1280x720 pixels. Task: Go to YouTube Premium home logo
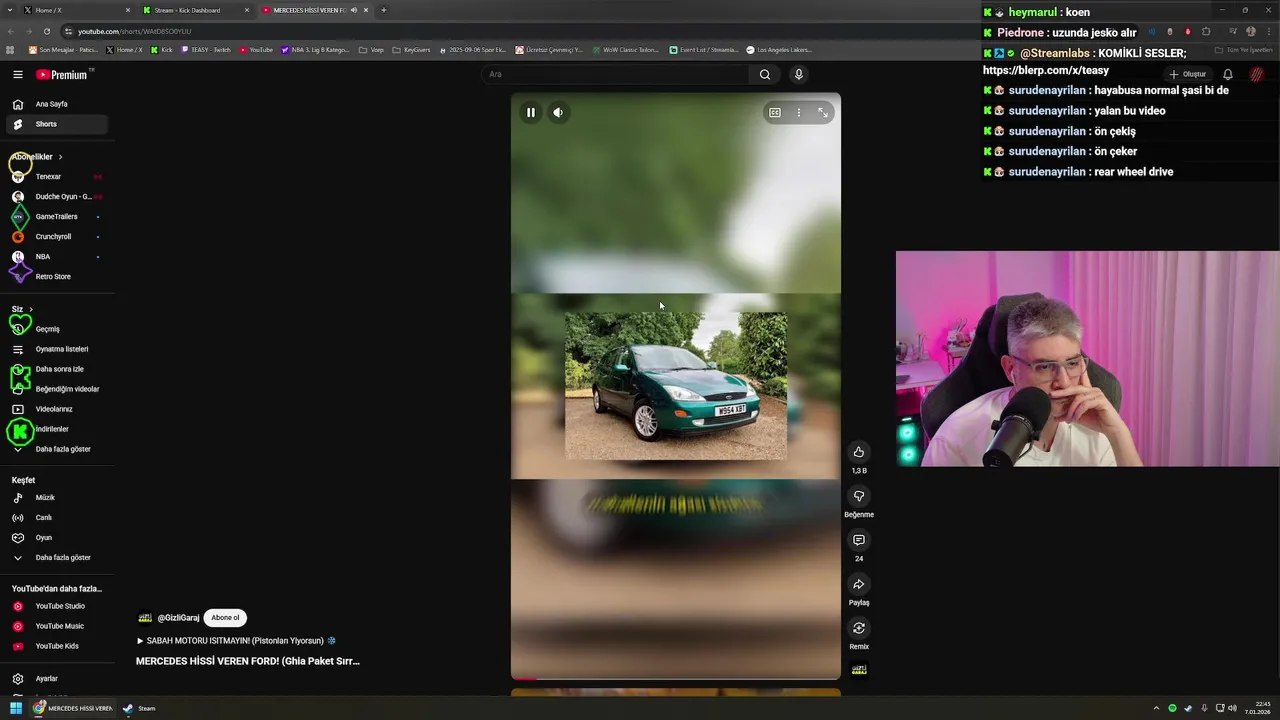[63, 74]
